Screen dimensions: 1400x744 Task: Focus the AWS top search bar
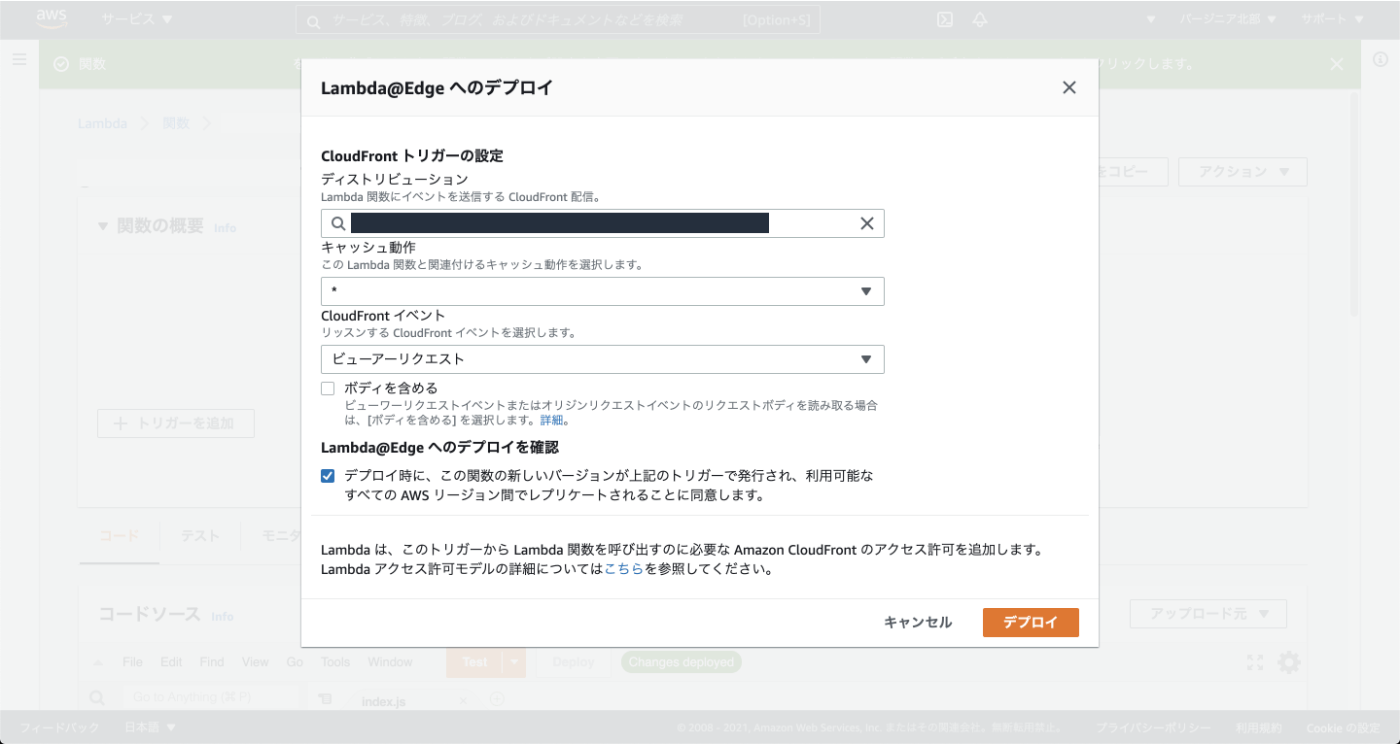pyautogui.click(x=558, y=20)
